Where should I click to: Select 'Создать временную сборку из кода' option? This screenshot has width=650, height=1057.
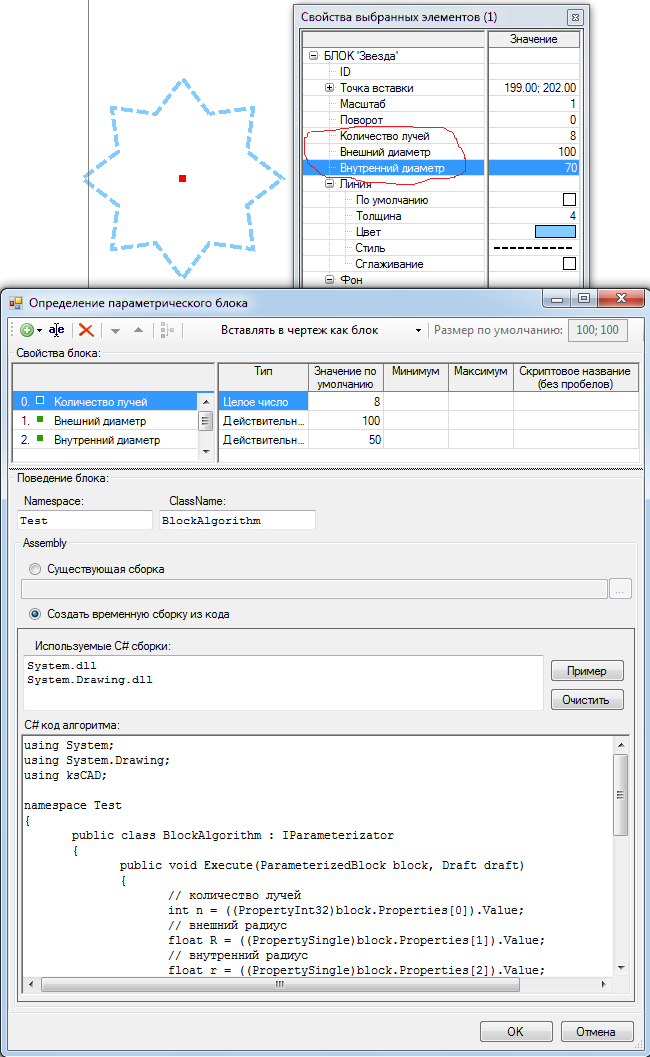point(37,614)
